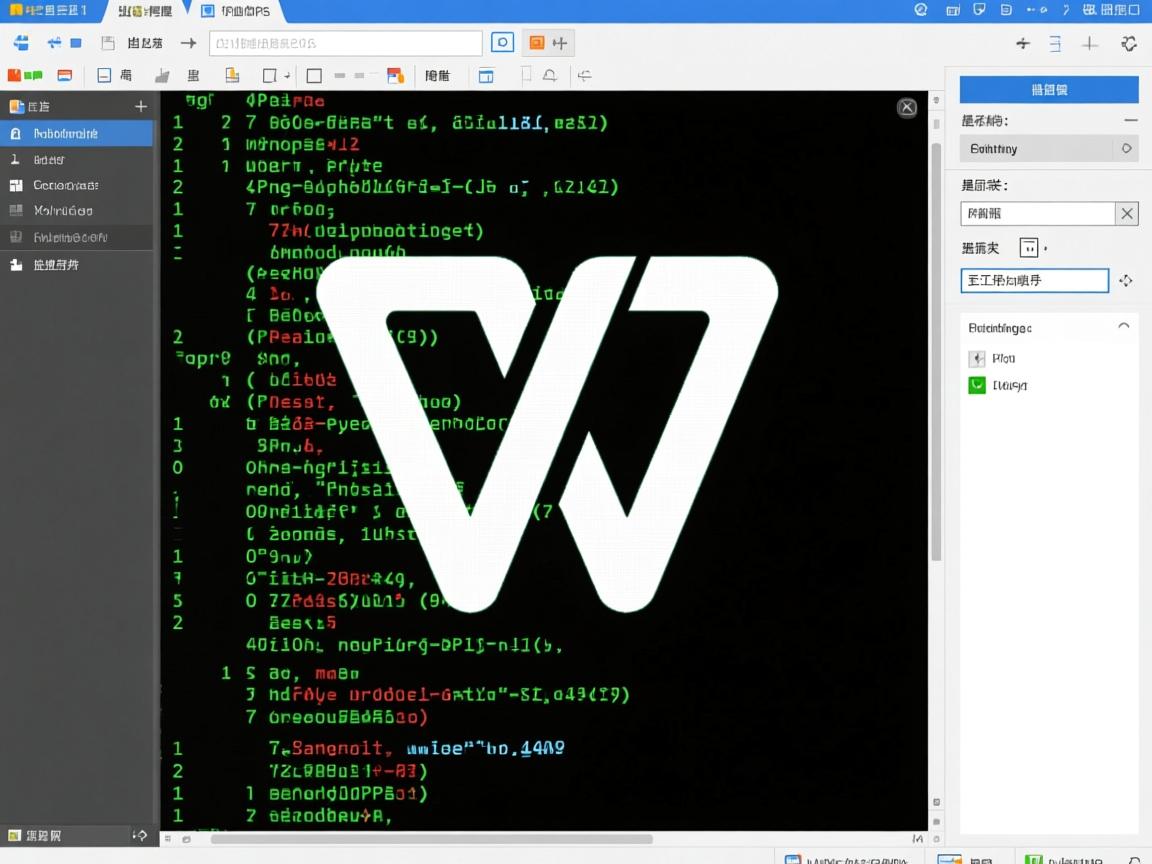Click the round X icon over the code view
The width and height of the screenshot is (1152, 864).
click(907, 108)
